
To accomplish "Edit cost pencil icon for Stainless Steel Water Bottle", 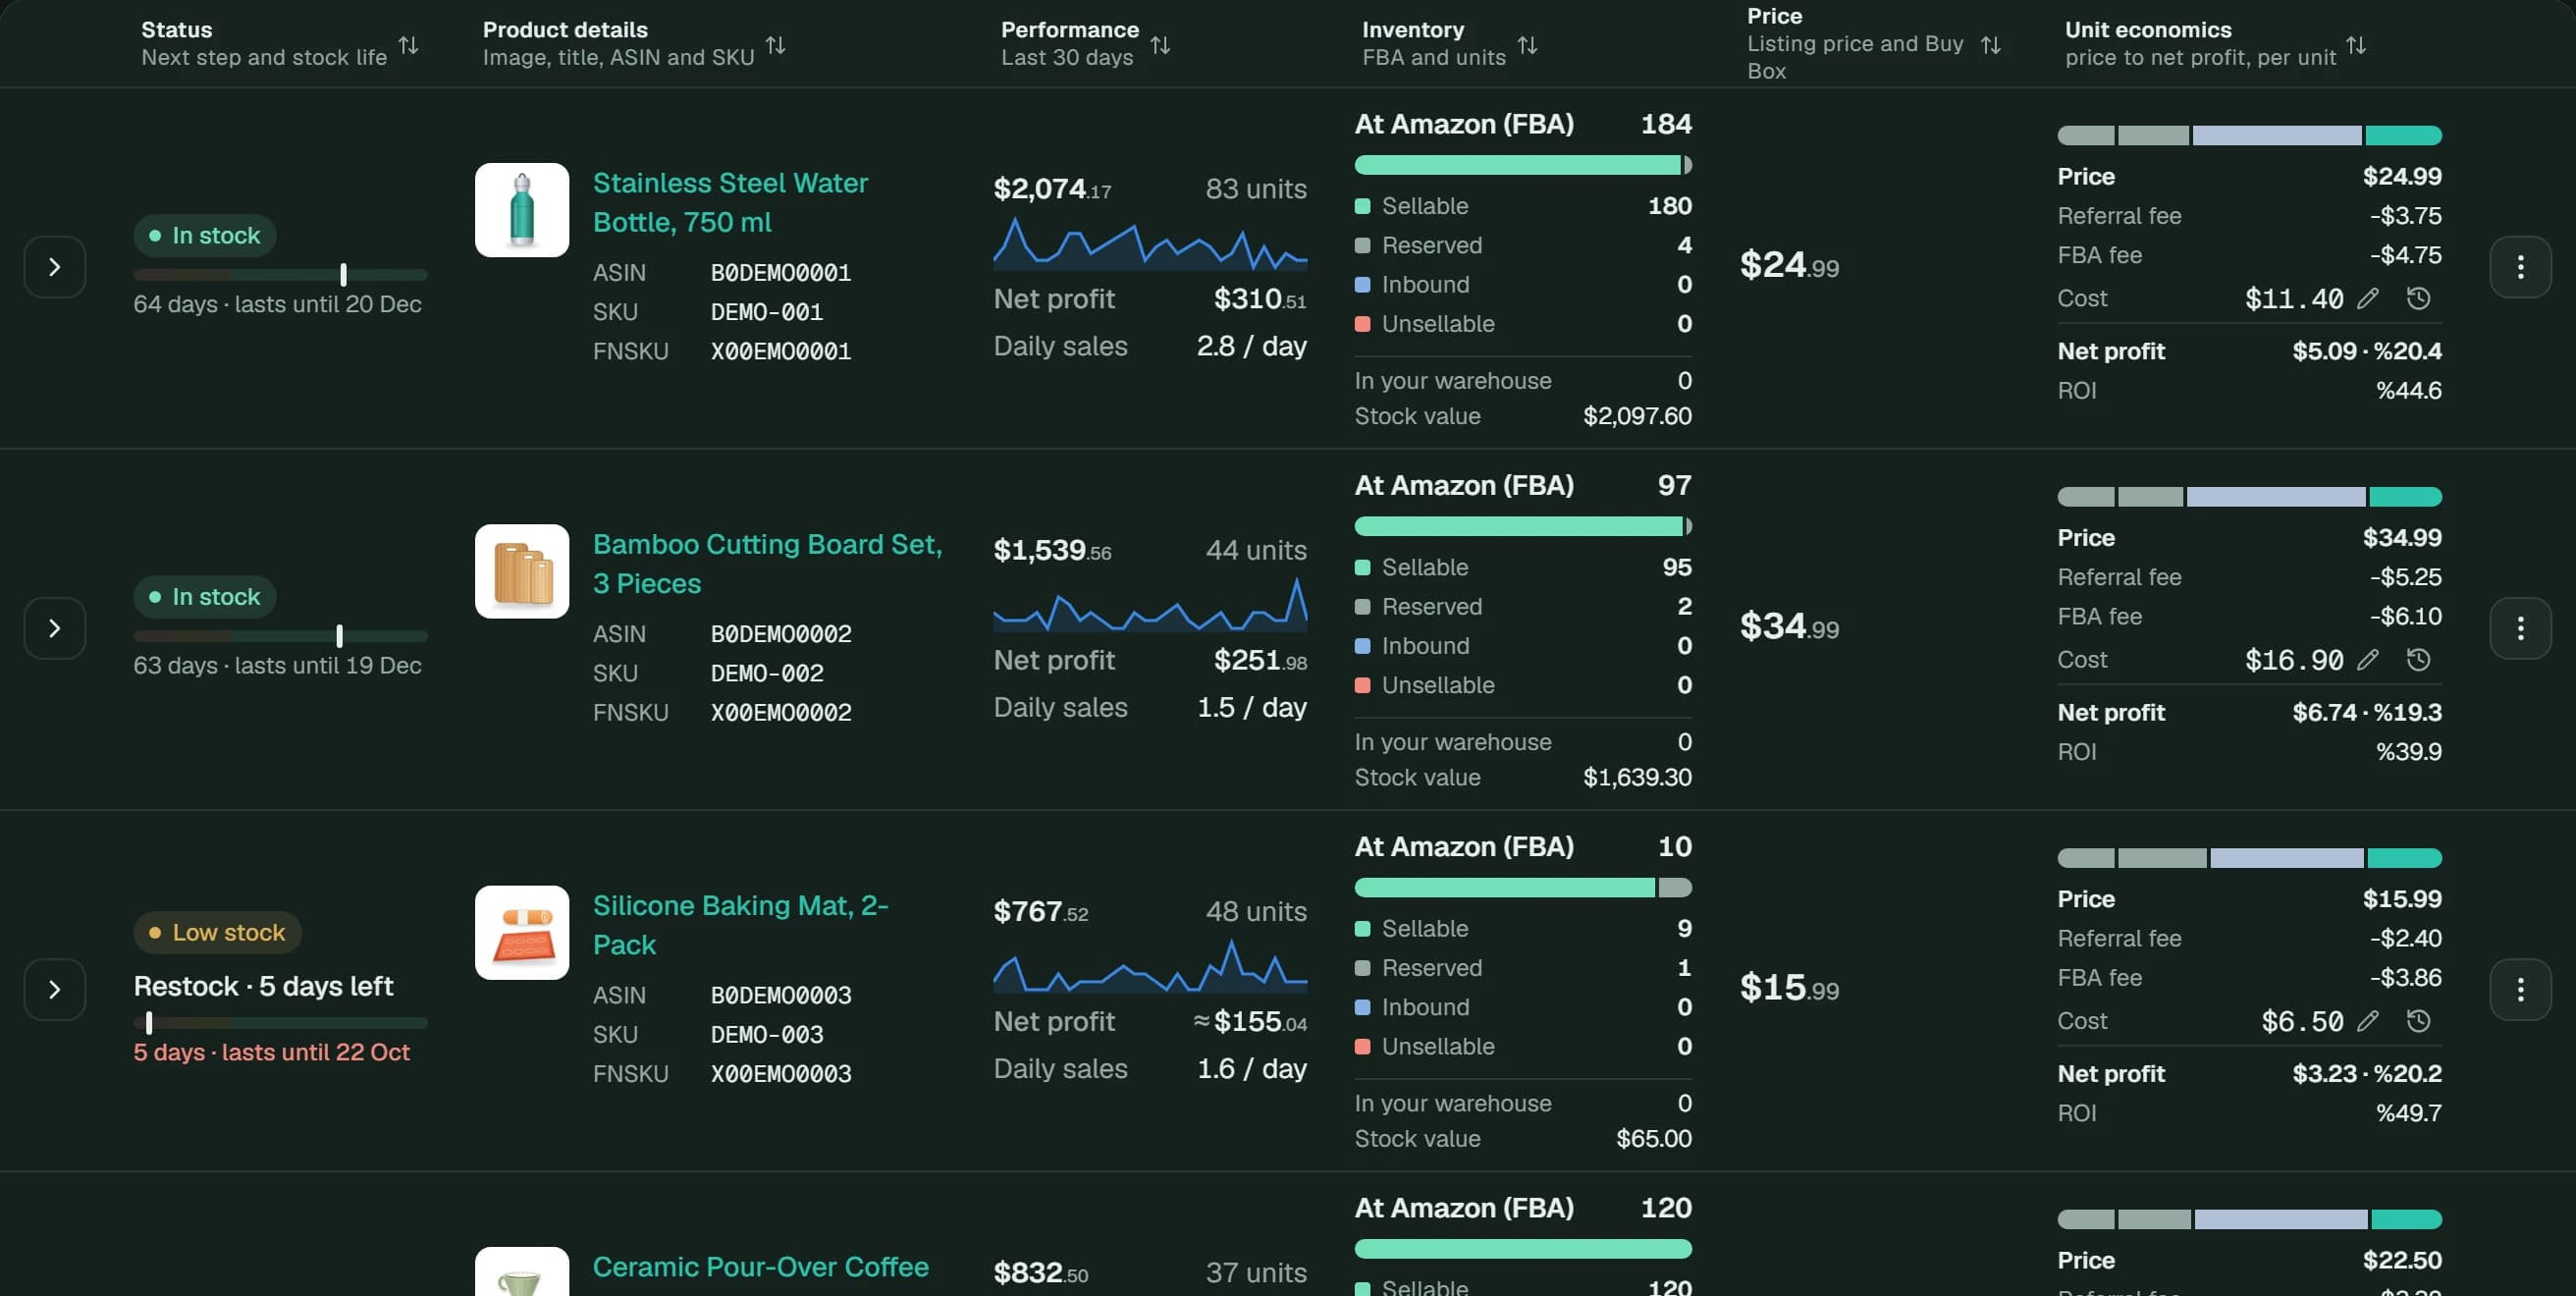I will (x=2367, y=298).
